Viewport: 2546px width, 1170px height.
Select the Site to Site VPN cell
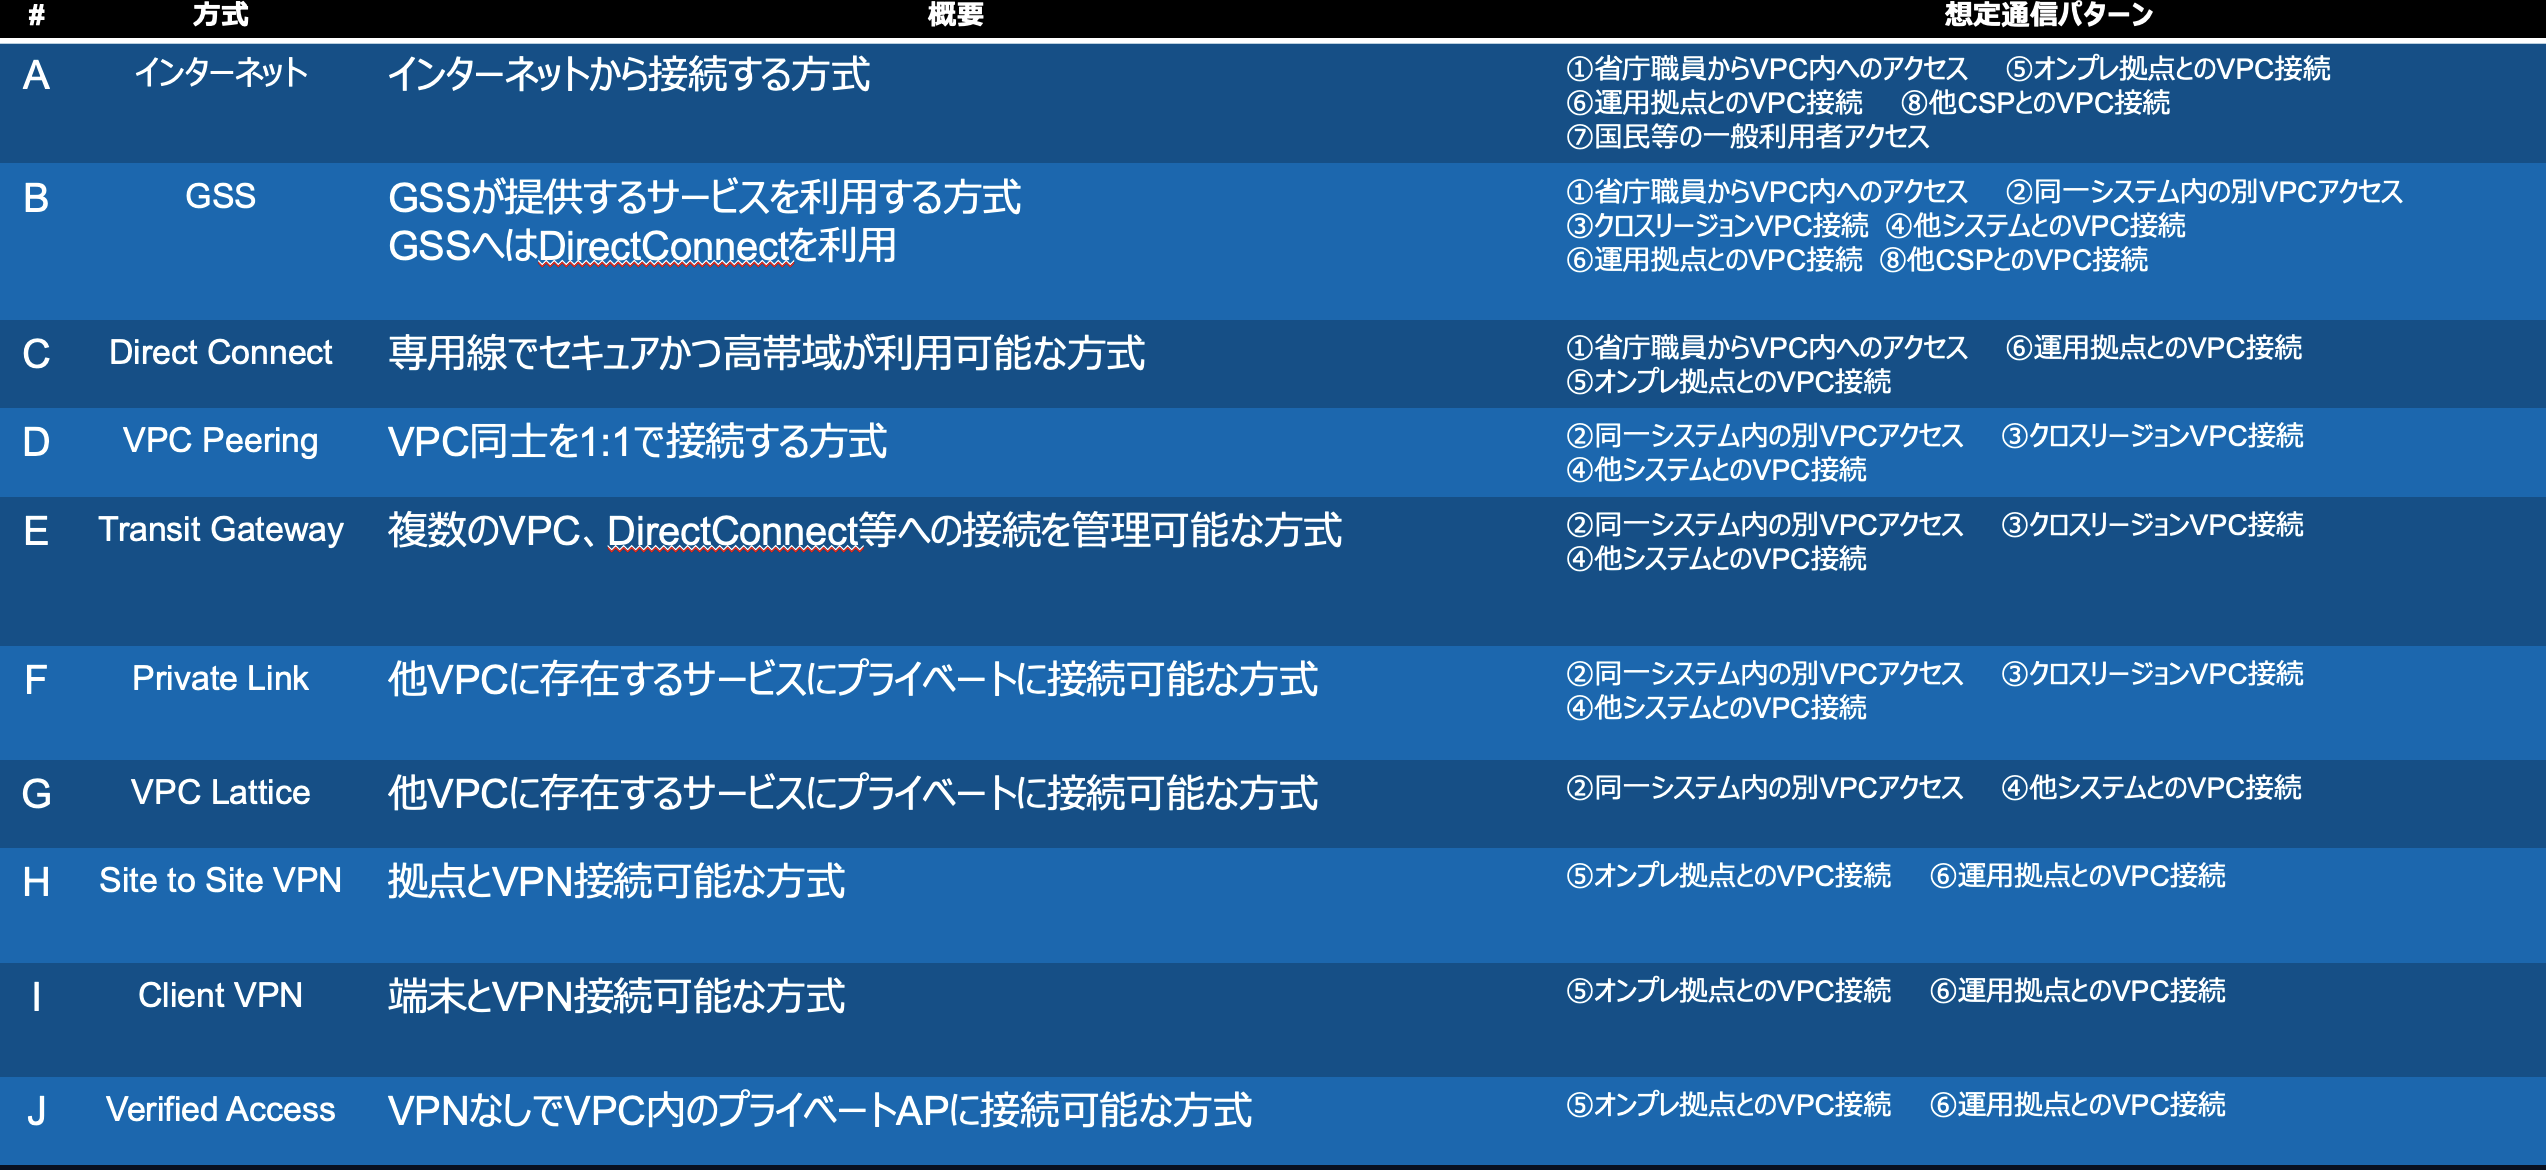pyautogui.click(x=220, y=881)
